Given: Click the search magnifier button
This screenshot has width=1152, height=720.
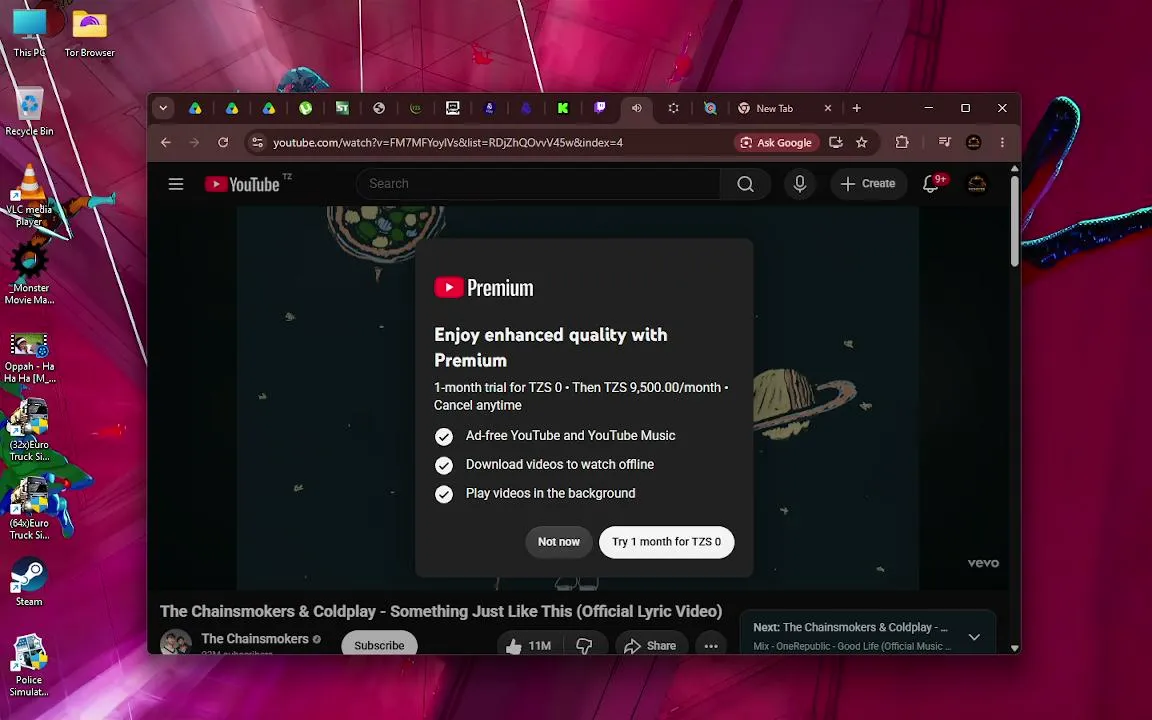Looking at the screenshot, I should 745,184.
